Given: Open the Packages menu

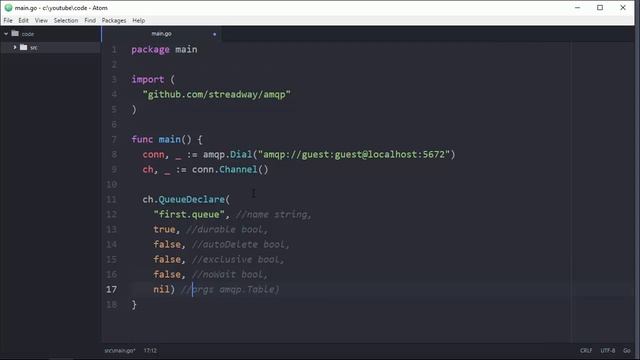Looking at the screenshot, I should (x=114, y=20).
